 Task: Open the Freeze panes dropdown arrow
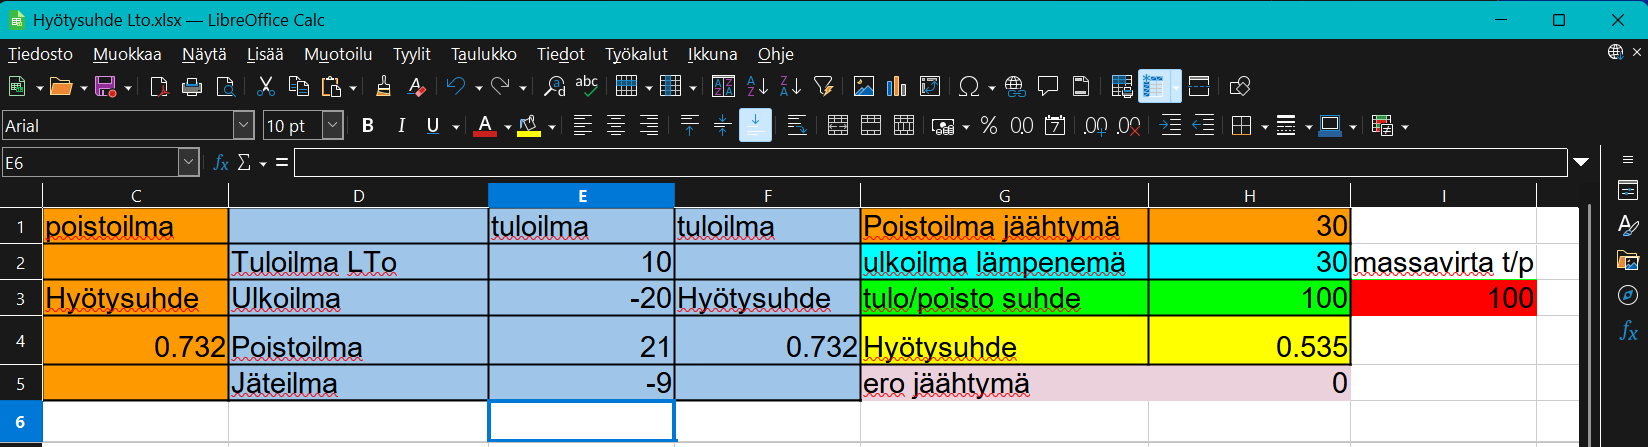click(x=1175, y=88)
